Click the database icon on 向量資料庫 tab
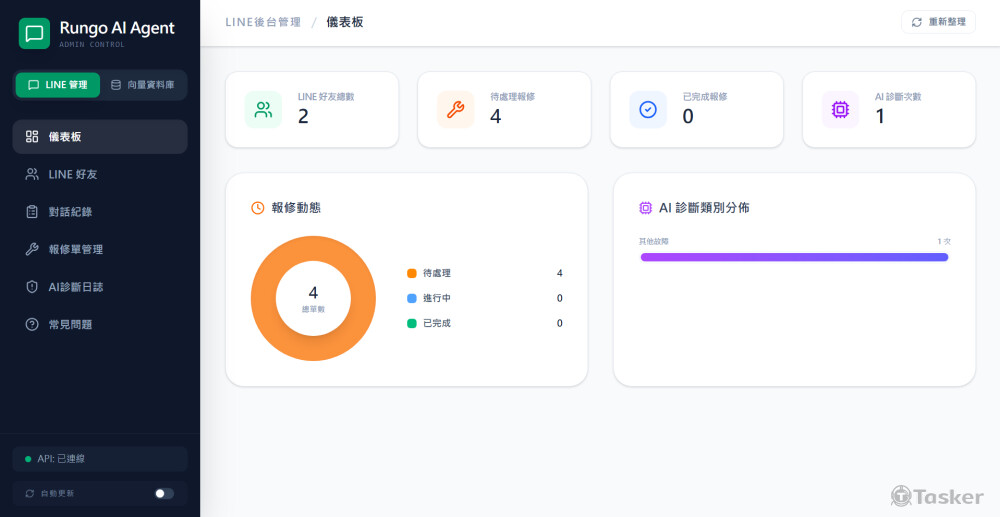The height and width of the screenshot is (517, 1000). [115, 85]
